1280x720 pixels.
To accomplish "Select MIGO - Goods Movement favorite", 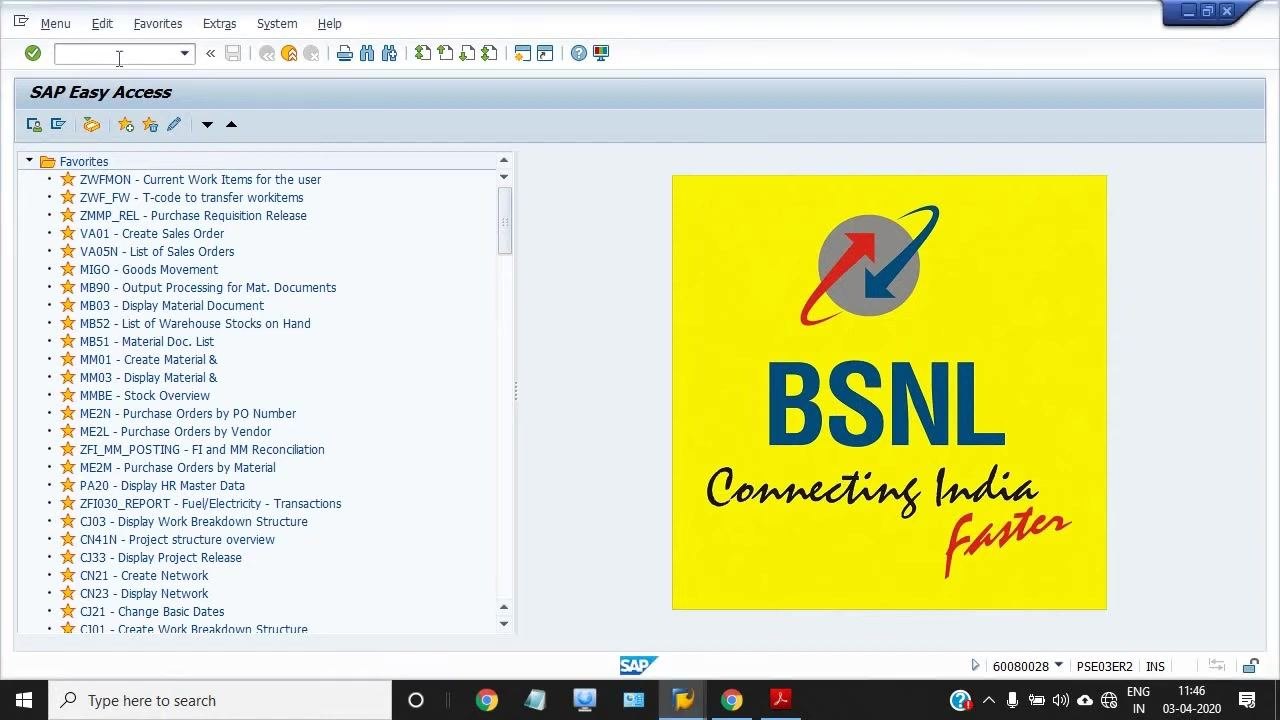I will (149, 269).
